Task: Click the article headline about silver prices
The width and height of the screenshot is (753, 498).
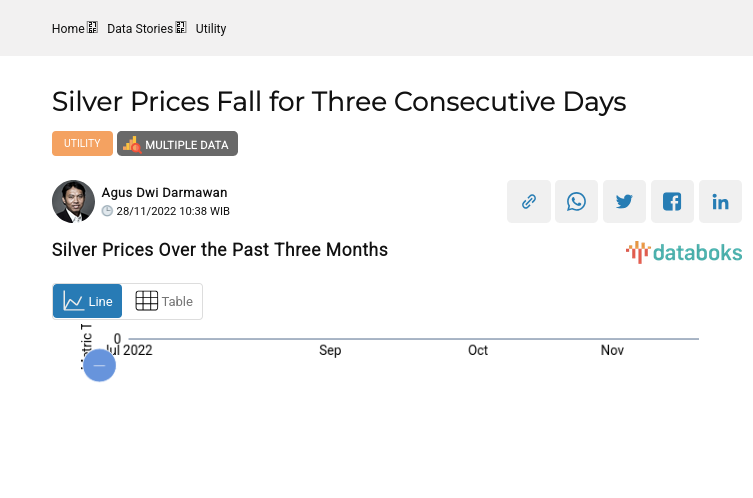Action: coord(339,102)
